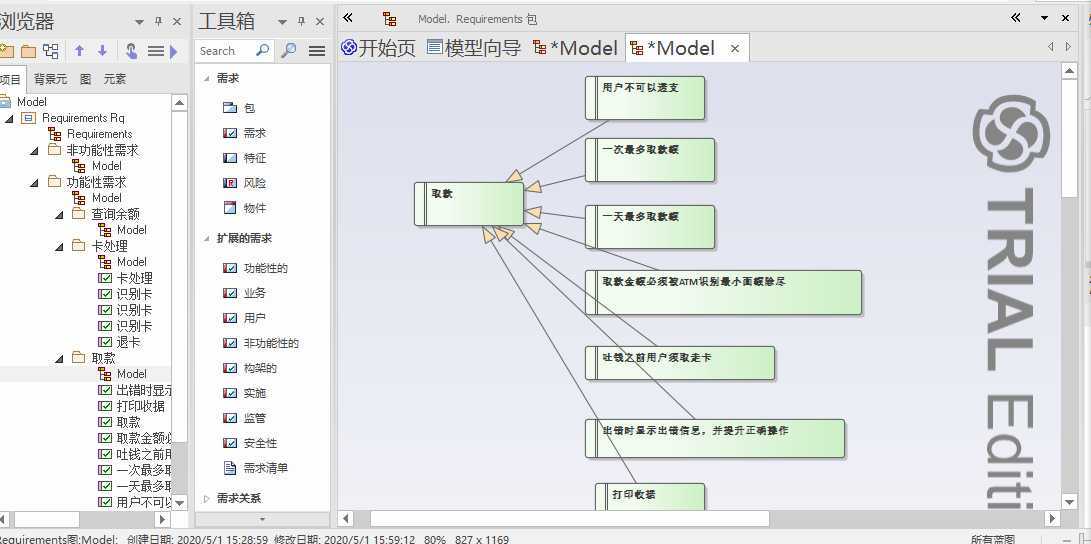
Task: Click the toolbox Search input field
Action: click(225, 51)
